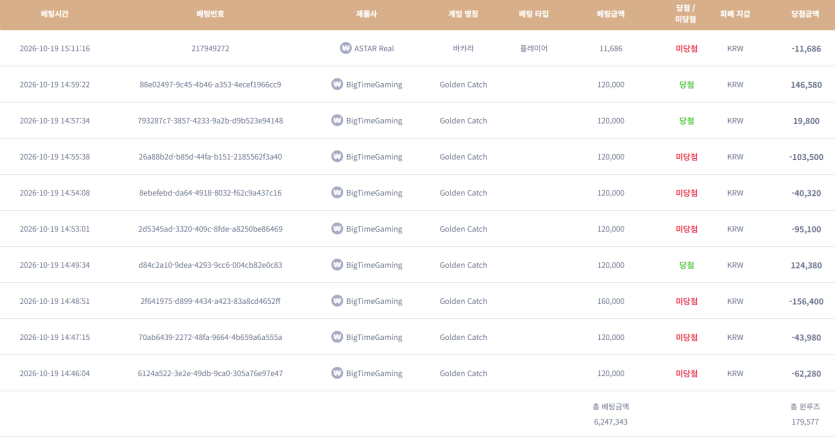Click the win amount 19,800
The width and height of the screenshot is (835, 437).
click(806, 121)
